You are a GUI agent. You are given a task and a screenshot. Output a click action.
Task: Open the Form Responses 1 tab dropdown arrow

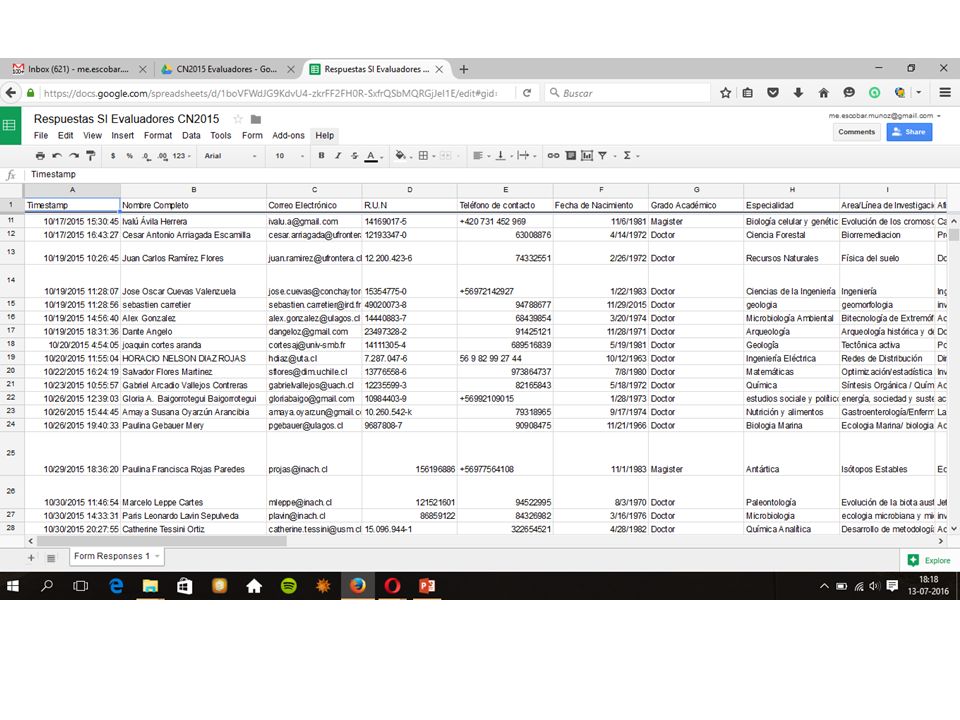click(157, 556)
